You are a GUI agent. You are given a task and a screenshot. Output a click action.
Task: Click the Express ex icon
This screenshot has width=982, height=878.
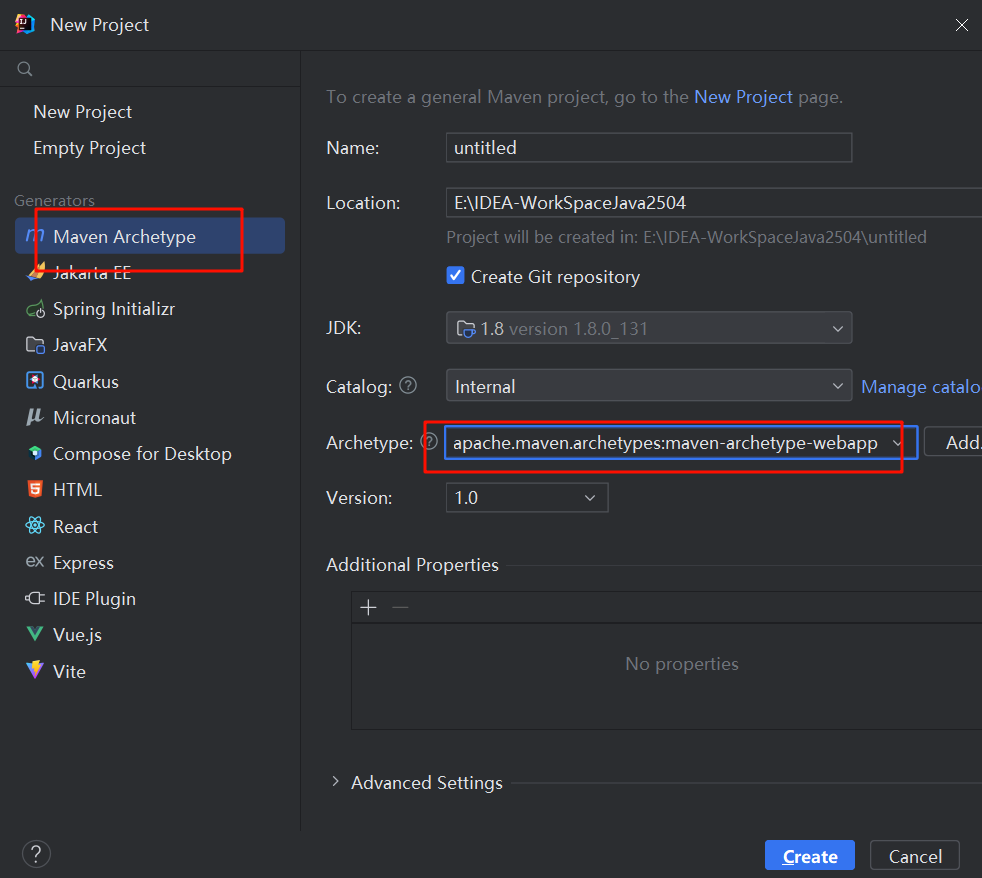[x=34, y=562]
